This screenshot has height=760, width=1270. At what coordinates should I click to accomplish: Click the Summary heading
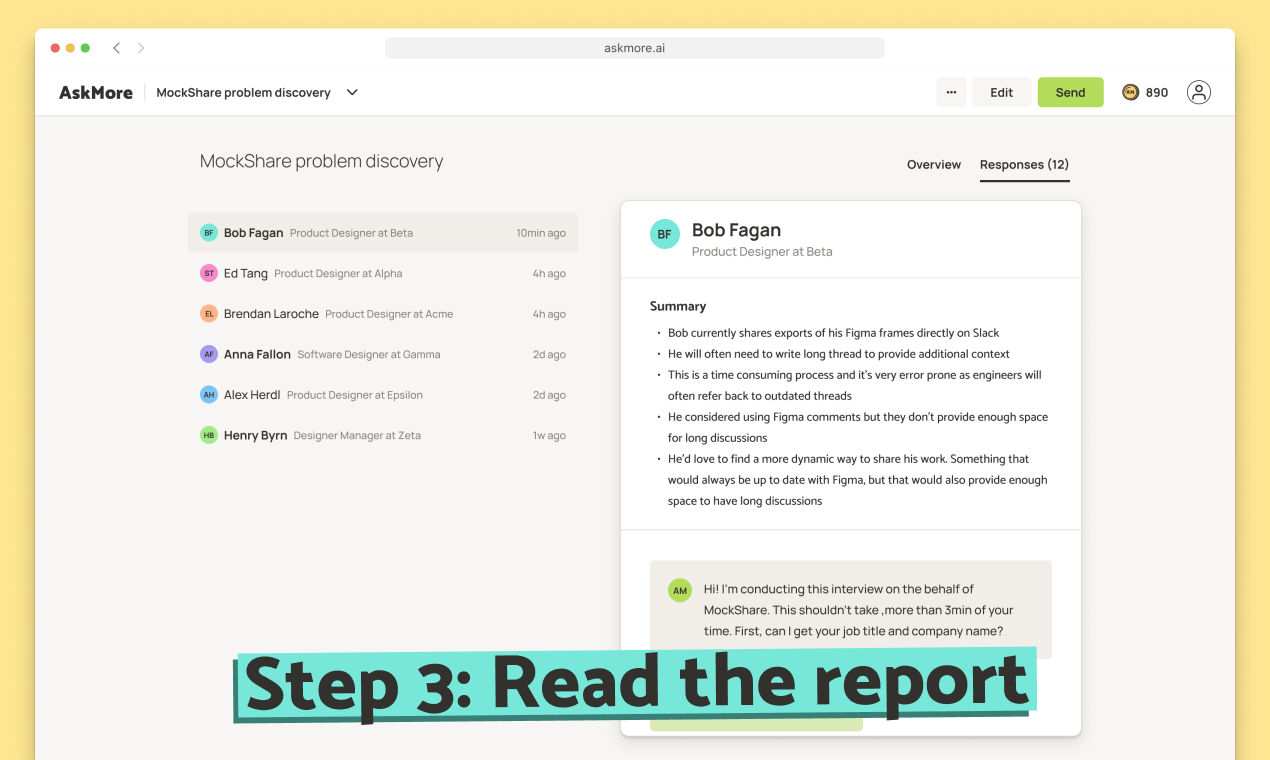click(678, 306)
